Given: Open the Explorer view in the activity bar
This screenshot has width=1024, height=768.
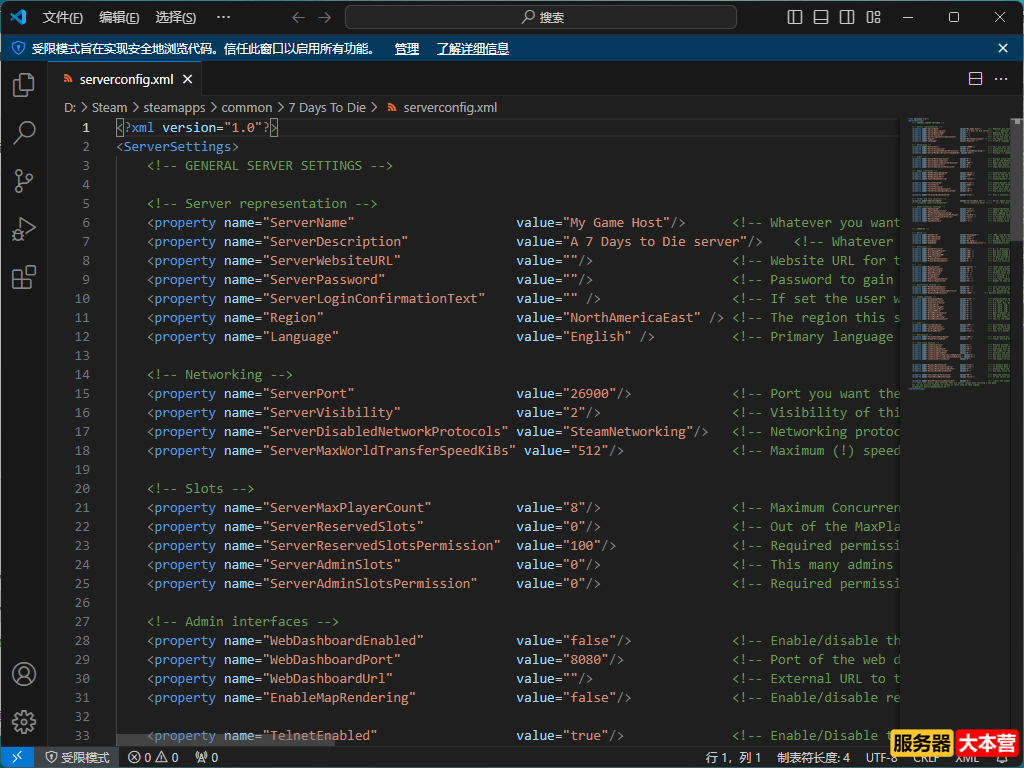Looking at the screenshot, I should click(24, 85).
